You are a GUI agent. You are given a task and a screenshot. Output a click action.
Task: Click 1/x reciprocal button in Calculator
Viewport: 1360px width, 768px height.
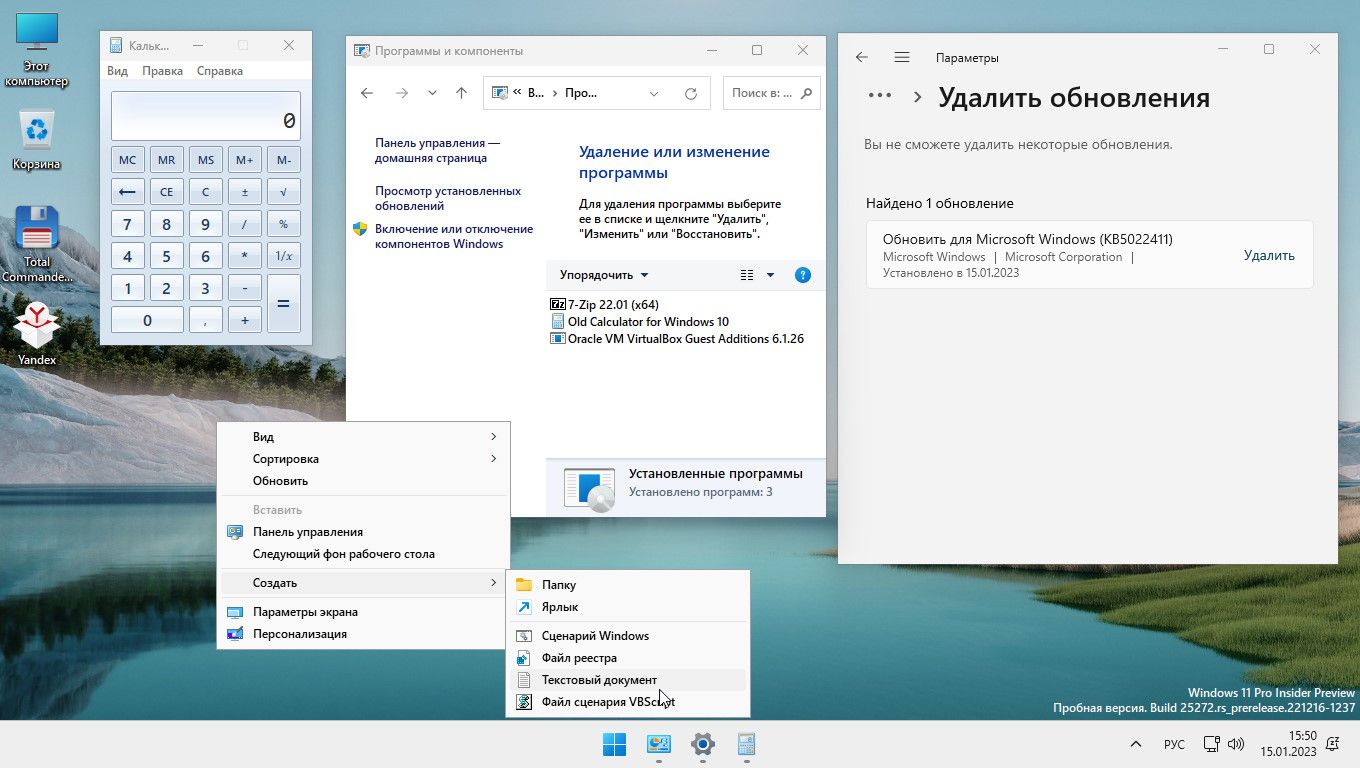coord(284,256)
